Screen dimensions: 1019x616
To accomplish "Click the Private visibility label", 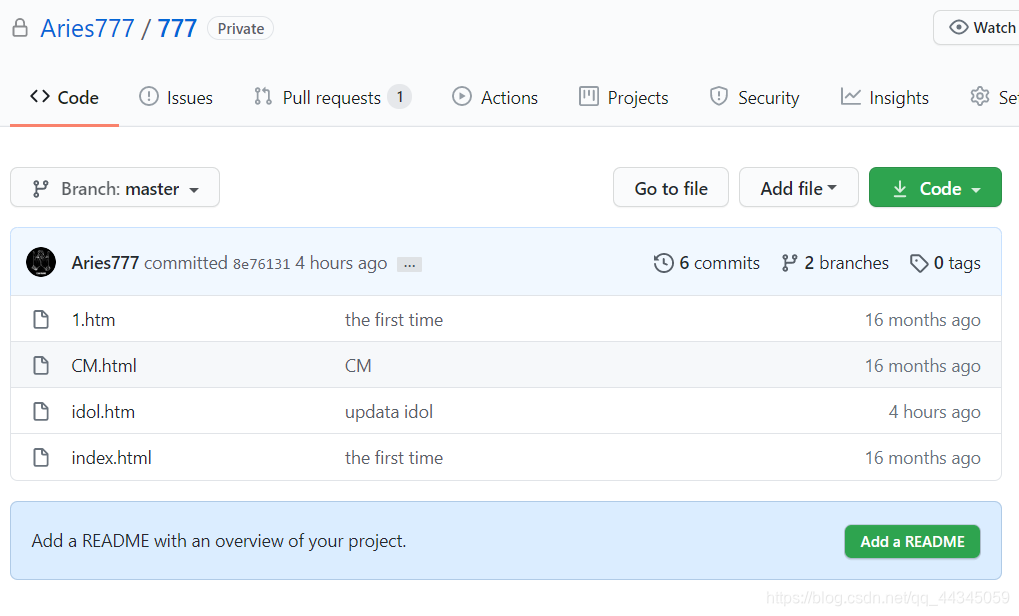I will click(240, 29).
